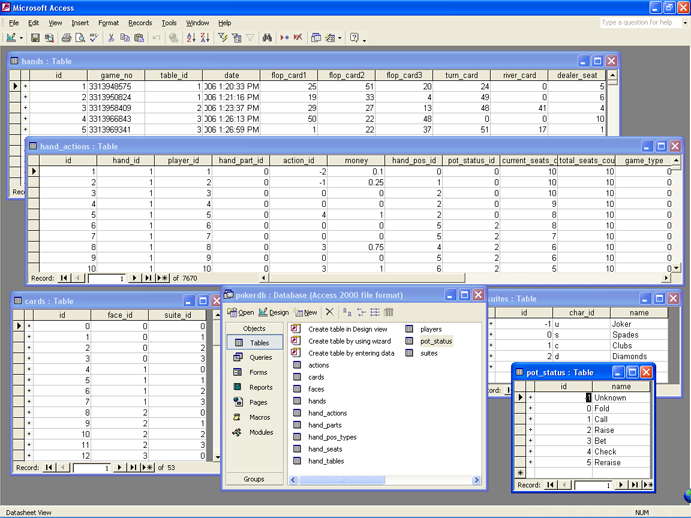
Task: Open the File menu
Action: (14, 23)
